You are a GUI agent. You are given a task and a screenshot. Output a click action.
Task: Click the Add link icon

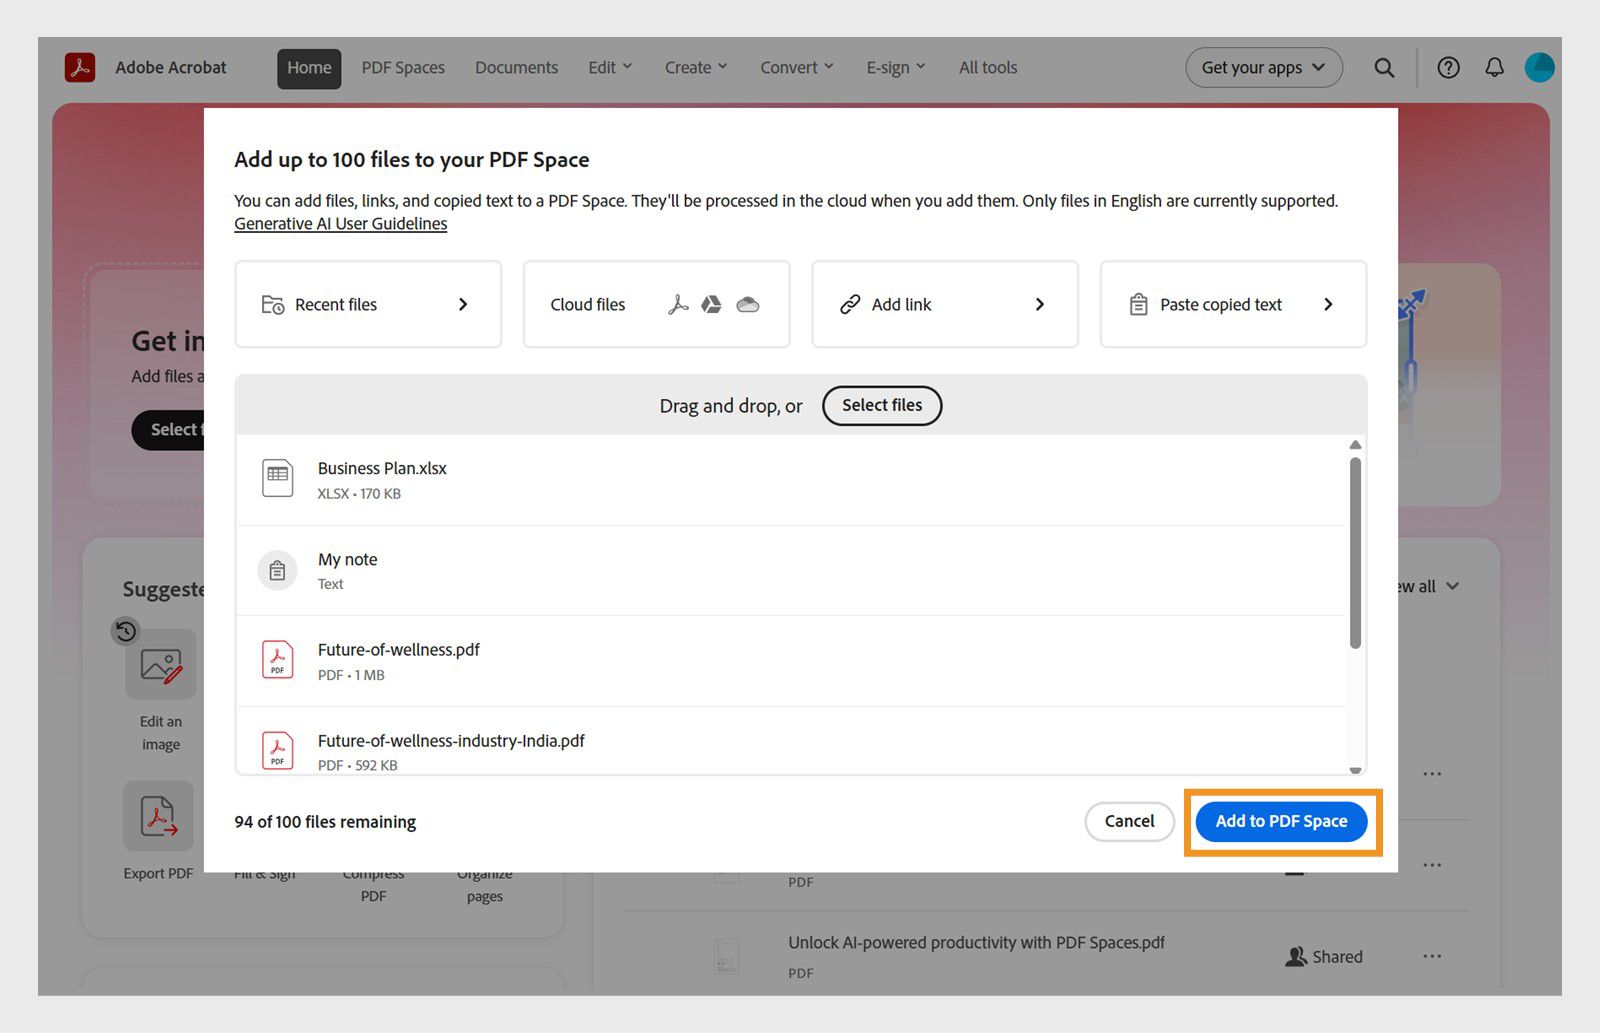point(851,304)
